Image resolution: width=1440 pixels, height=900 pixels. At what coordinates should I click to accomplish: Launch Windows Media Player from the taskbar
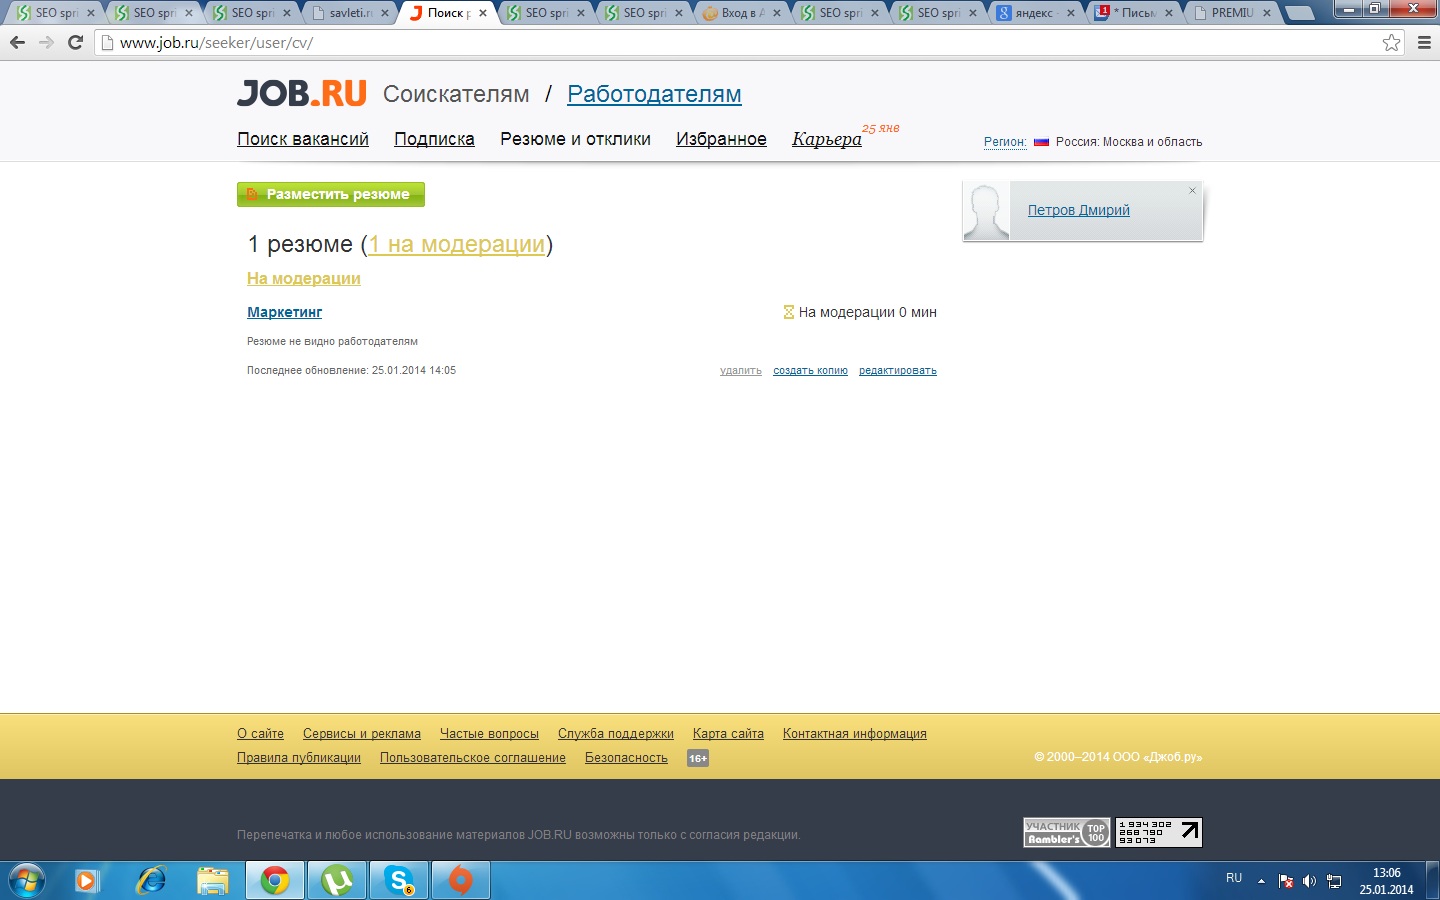click(x=87, y=881)
